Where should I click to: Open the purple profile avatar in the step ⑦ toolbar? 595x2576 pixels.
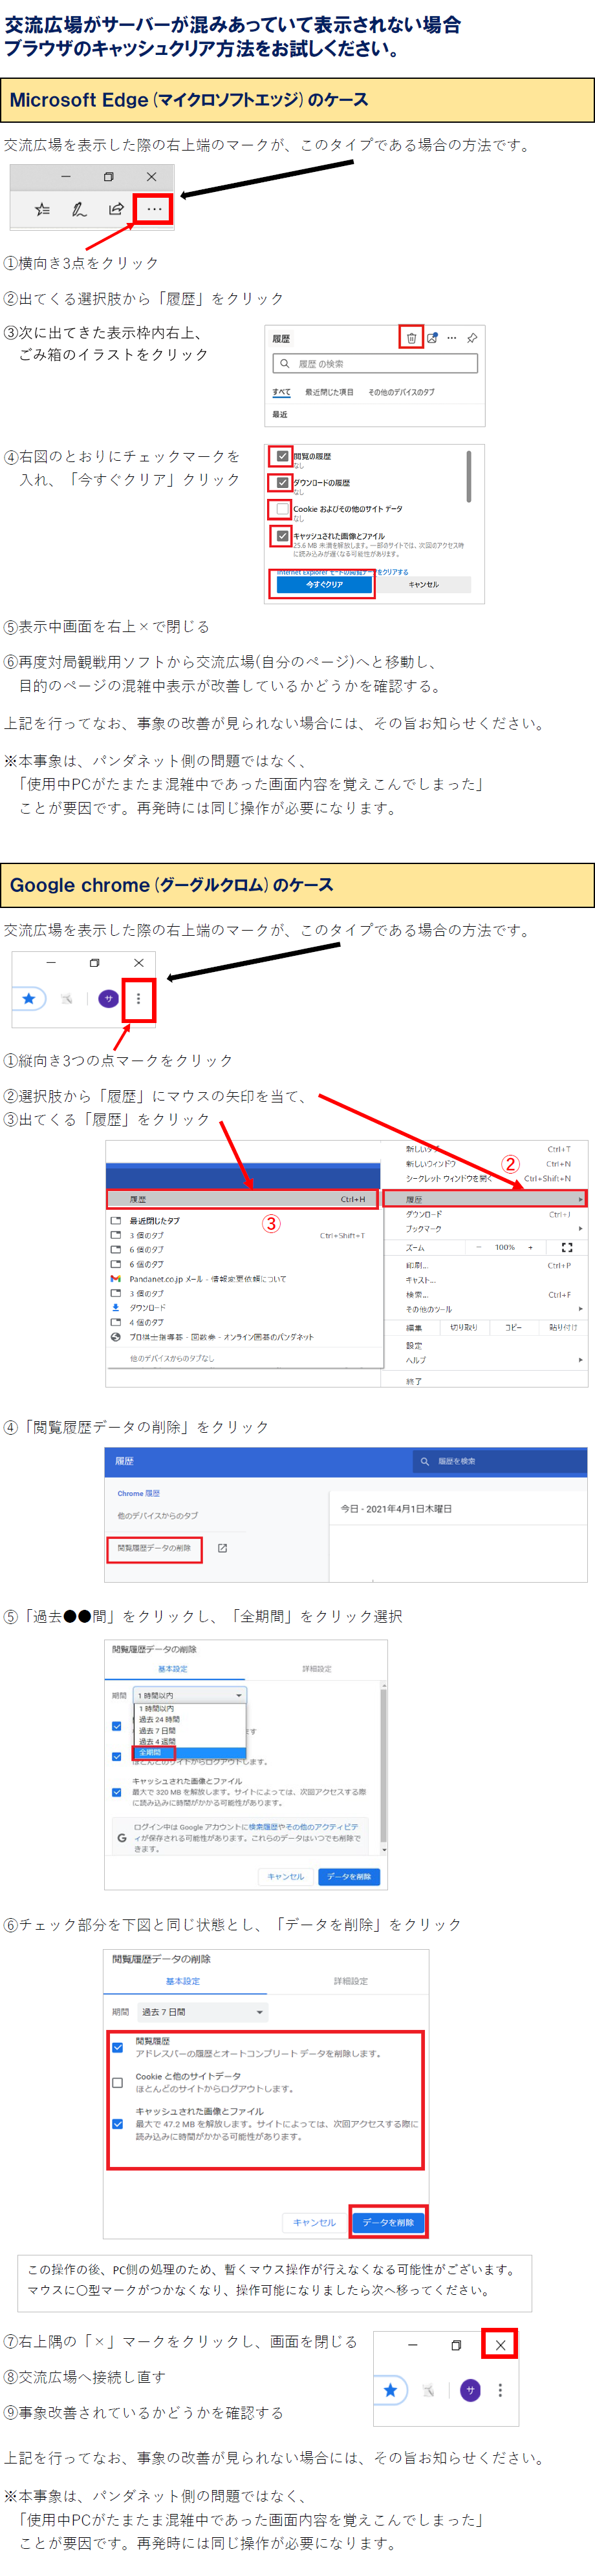[470, 2390]
